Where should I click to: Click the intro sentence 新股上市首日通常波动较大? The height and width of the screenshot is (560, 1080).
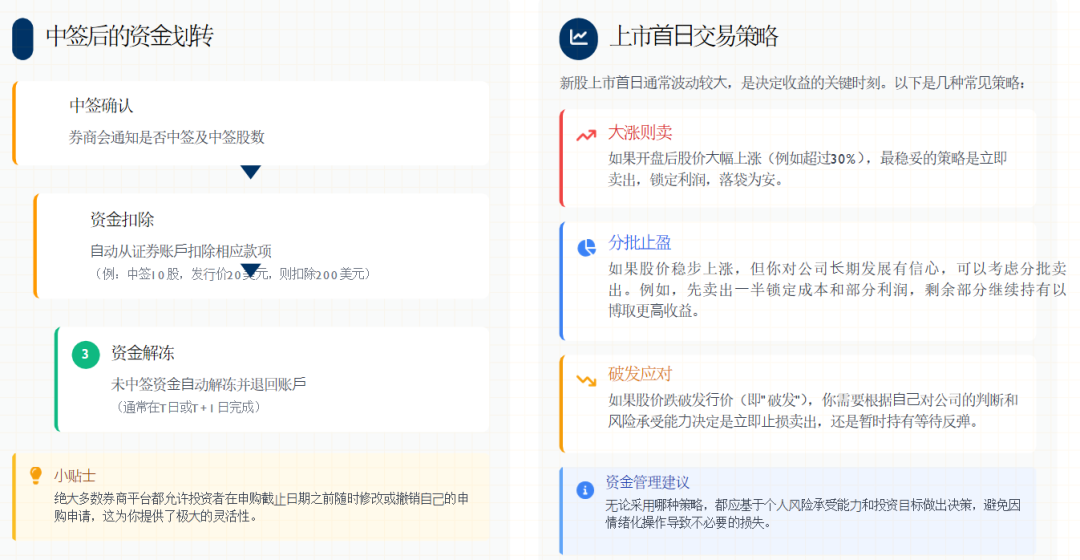pos(793,83)
